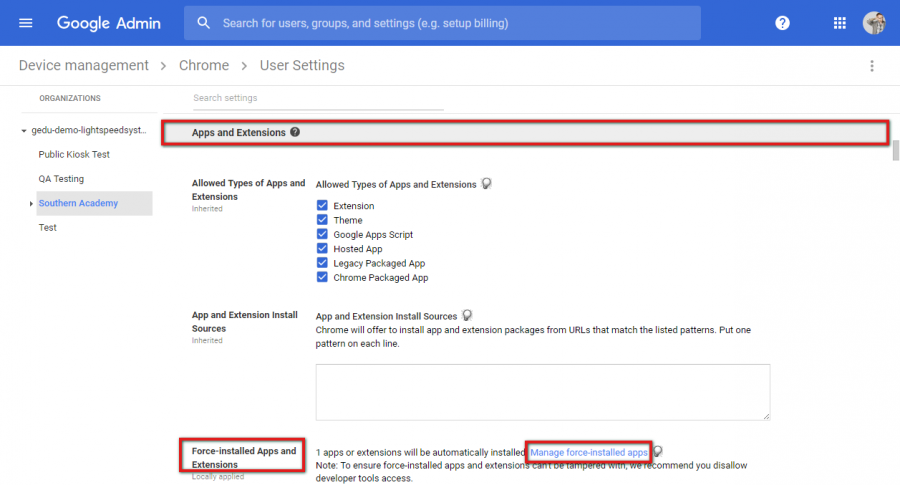
Task: Click lightbulb hint for Allowed Types
Action: (486, 184)
